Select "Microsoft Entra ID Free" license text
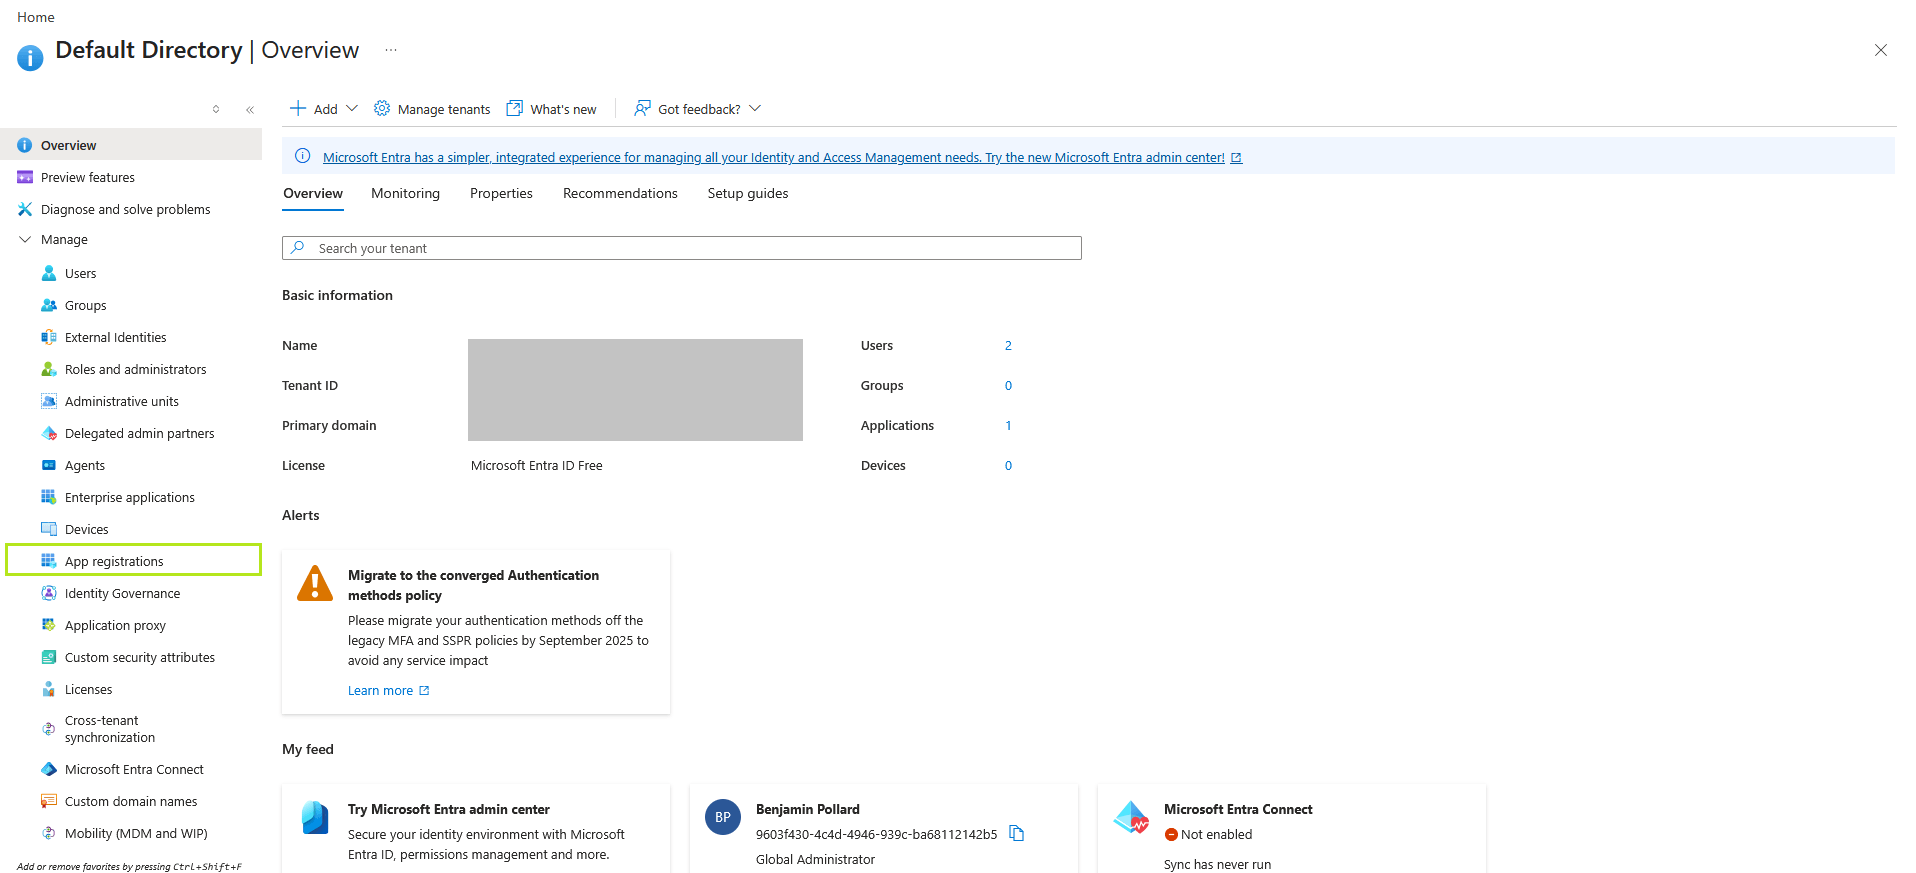This screenshot has height=873, width=1916. click(537, 465)
